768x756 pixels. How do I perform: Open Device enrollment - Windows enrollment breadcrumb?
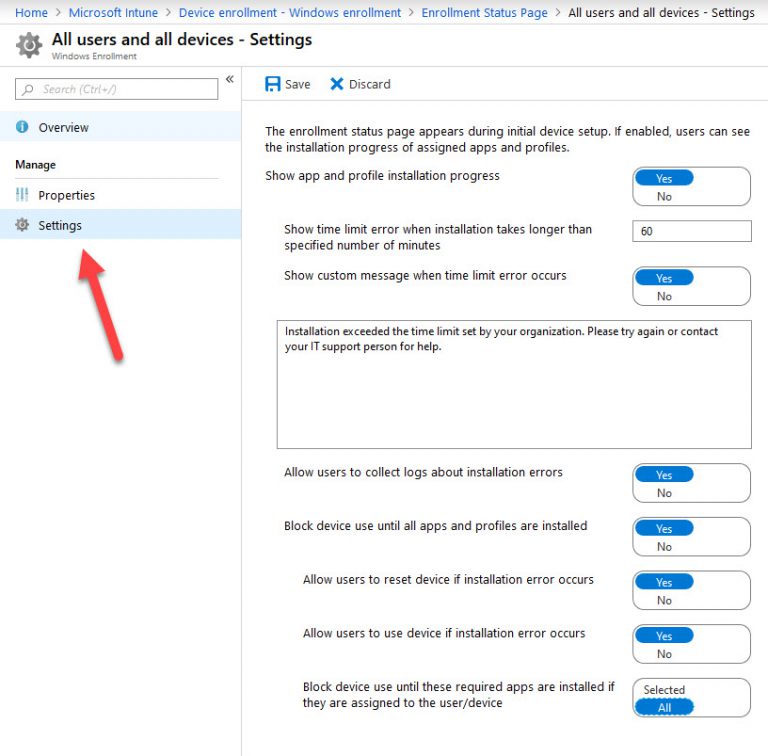[289, 13]
